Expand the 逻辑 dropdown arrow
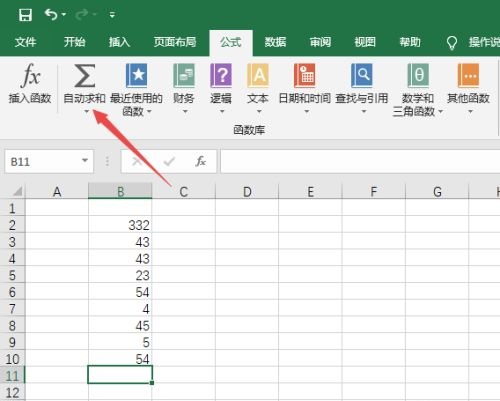The height and width of the screenshot is (401, 500). click(222, 111)
